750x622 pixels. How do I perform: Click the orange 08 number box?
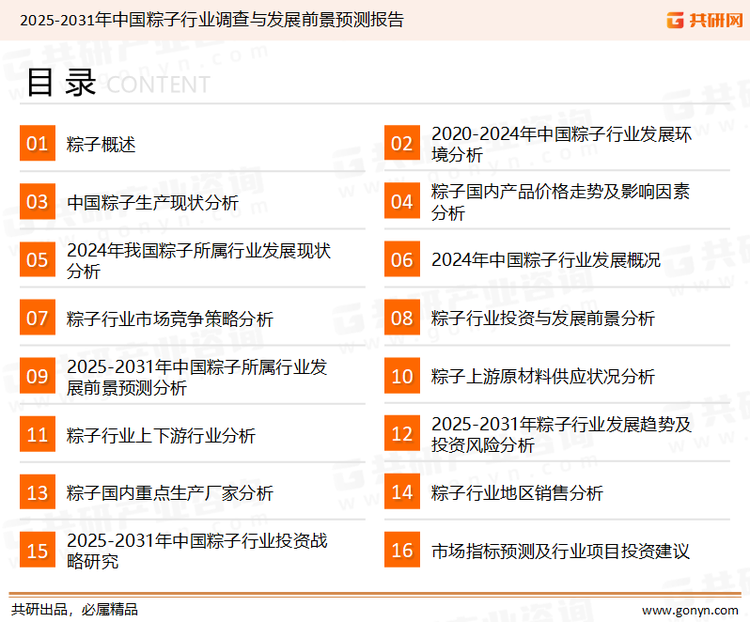(x=402, y=318)
